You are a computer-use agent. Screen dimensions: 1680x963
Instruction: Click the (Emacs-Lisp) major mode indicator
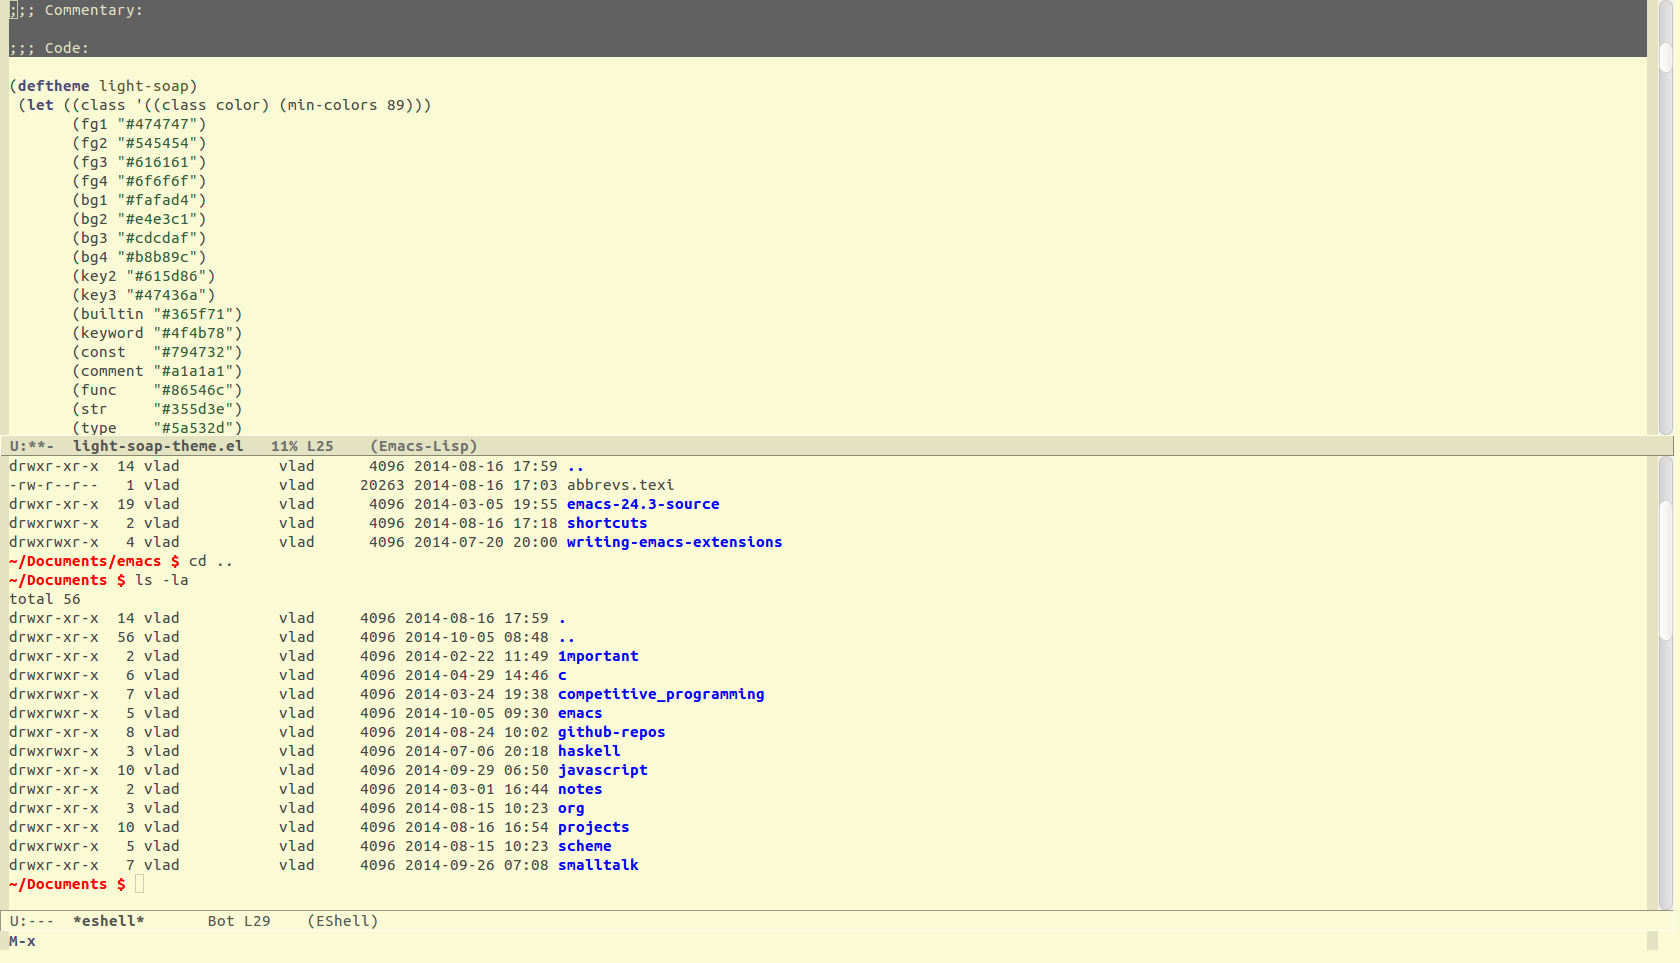pos(424,446)
